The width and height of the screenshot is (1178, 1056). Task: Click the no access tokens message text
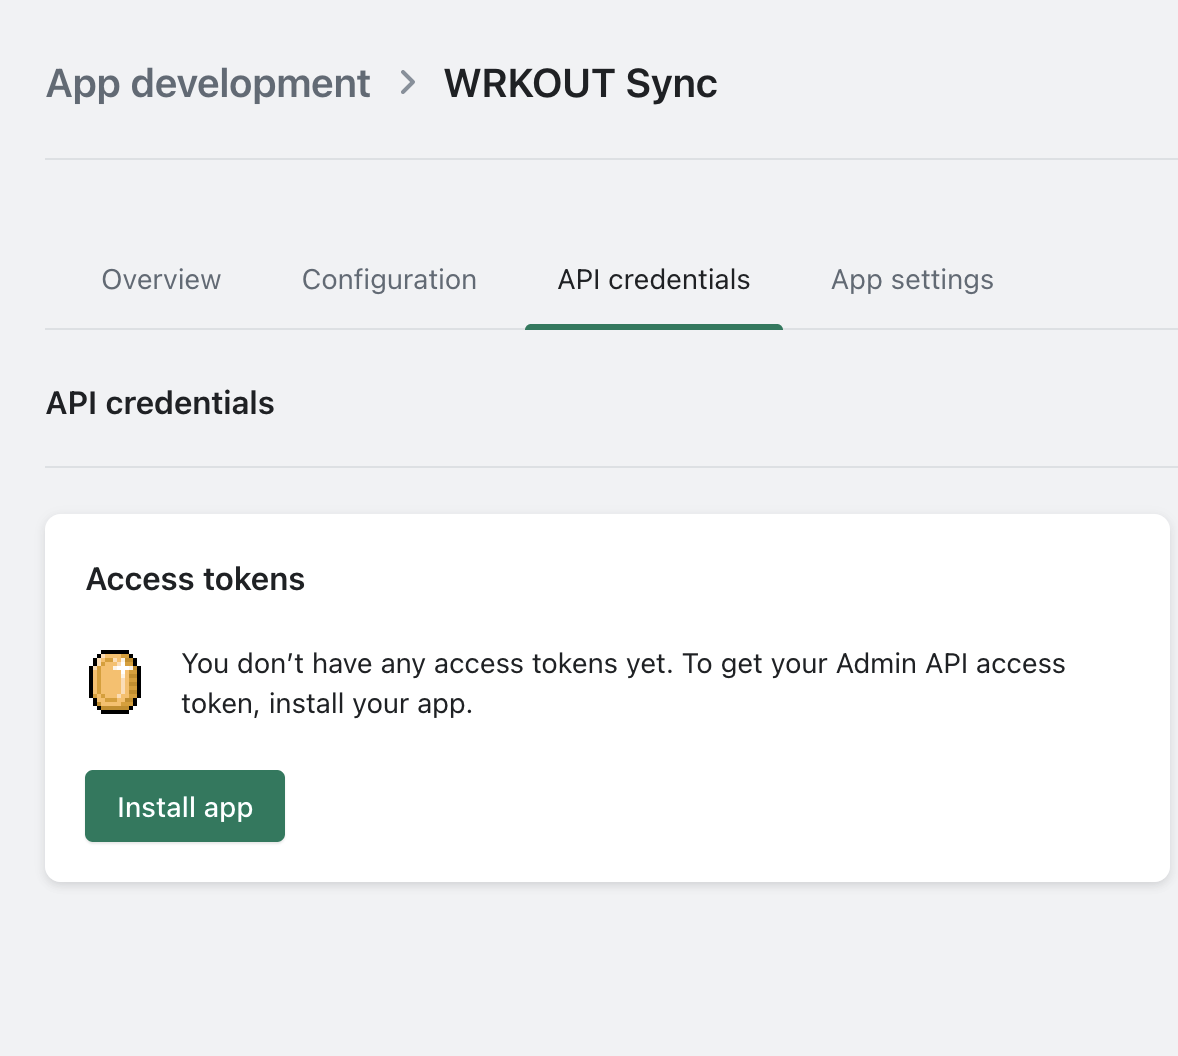pos(623,664)
